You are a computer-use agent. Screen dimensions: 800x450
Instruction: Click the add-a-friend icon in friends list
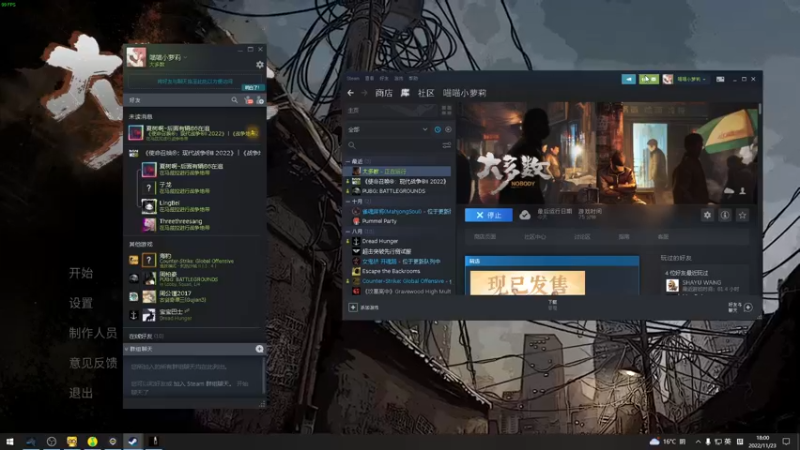click(x=260, y=101)
